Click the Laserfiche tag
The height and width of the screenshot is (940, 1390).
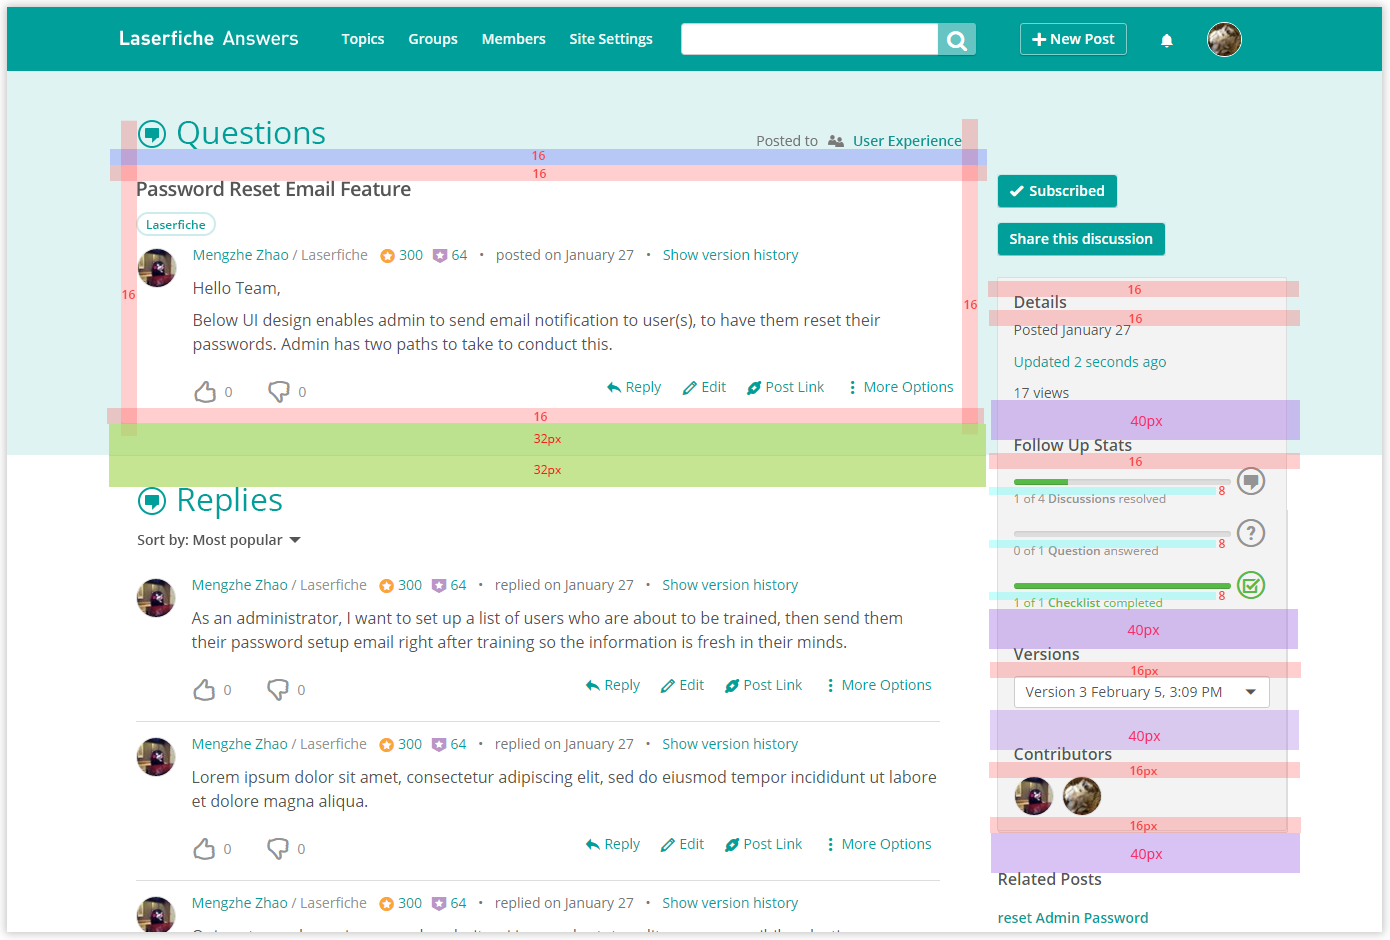tap(176, 225)
